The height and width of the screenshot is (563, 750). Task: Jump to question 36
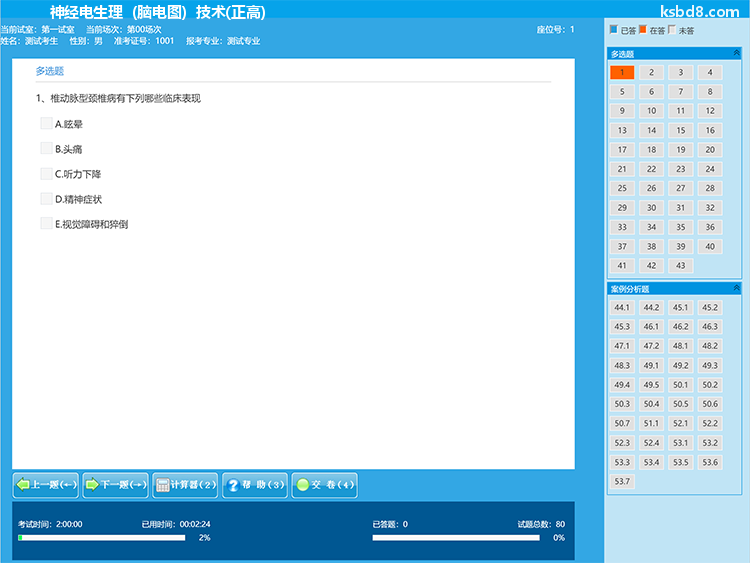(710, 227)
